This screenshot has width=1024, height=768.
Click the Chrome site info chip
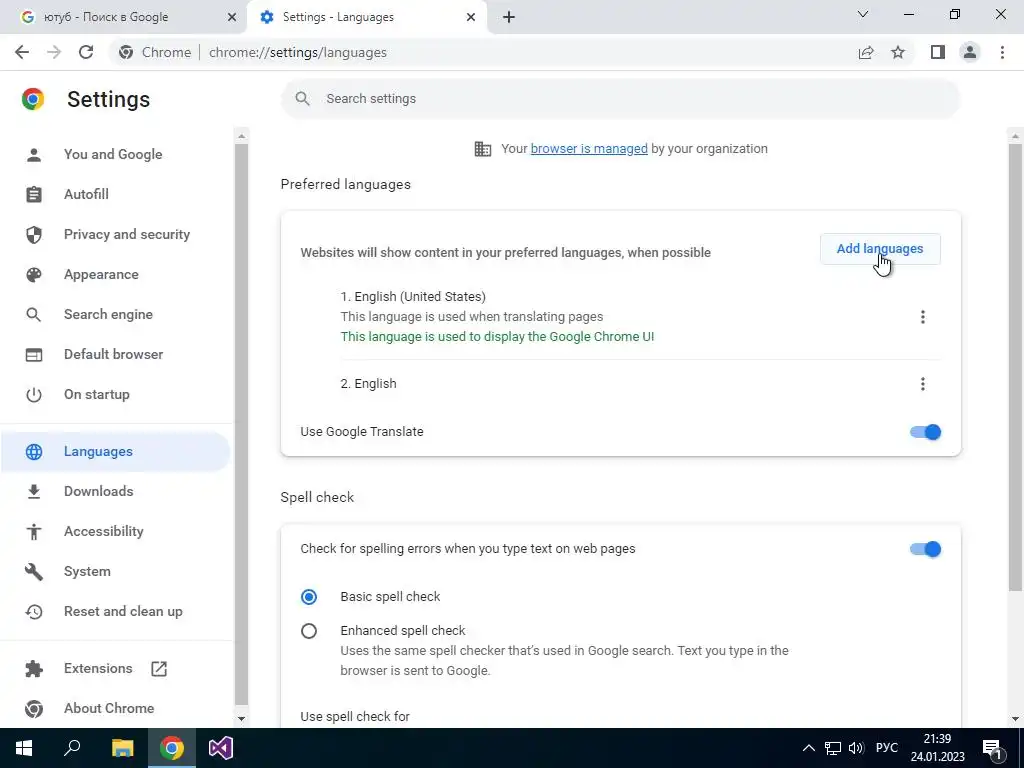click(x=155, y=52)
